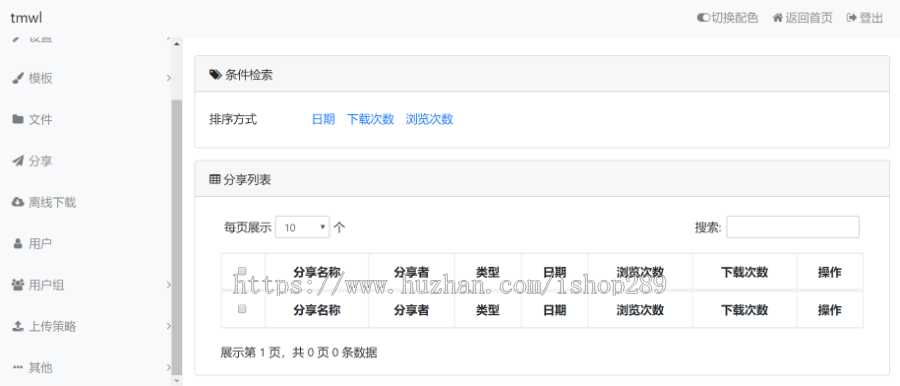Screen dimensions: 900x386
Task: Tick the select-all checkbox in top header row
Action: [242, 271]
